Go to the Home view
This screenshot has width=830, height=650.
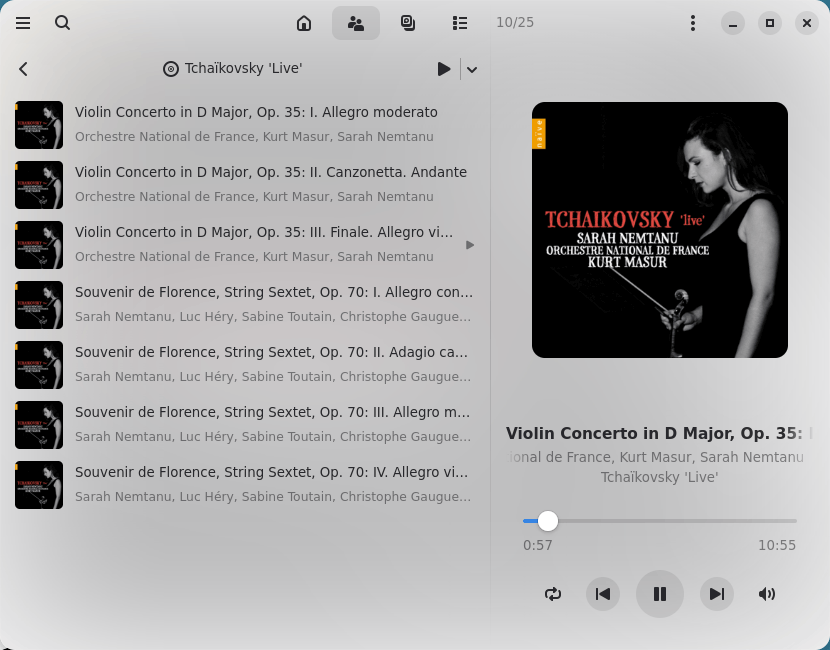304,23
